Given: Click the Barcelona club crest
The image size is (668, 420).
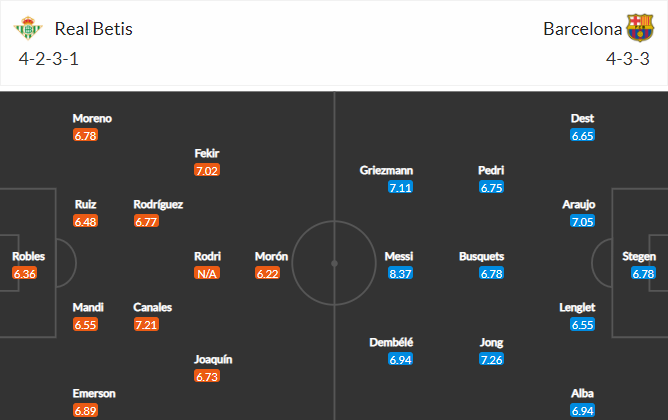Looking at the screenshot, I should tap(640, 28).
